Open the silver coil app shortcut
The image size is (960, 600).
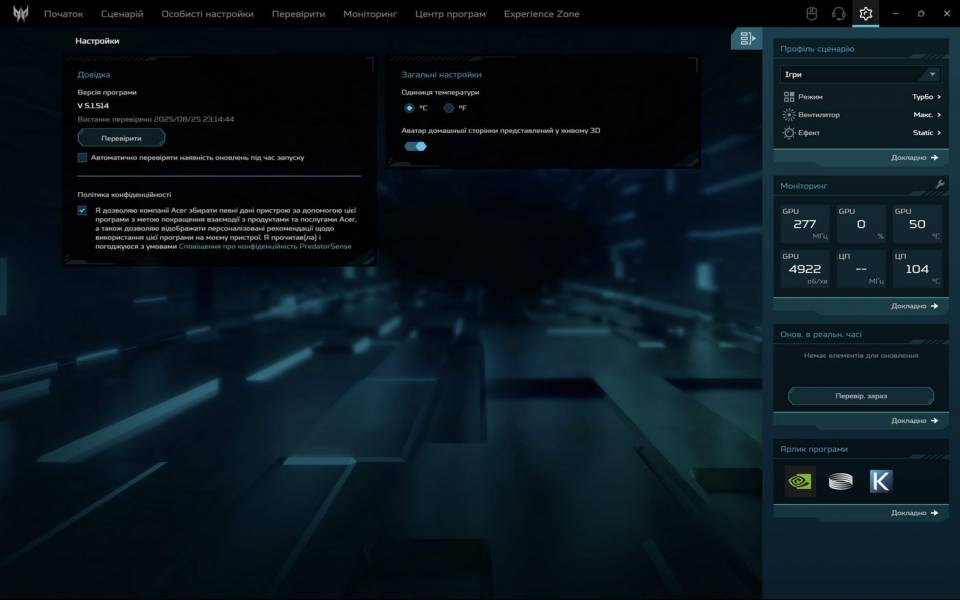(x=840, y=481)
